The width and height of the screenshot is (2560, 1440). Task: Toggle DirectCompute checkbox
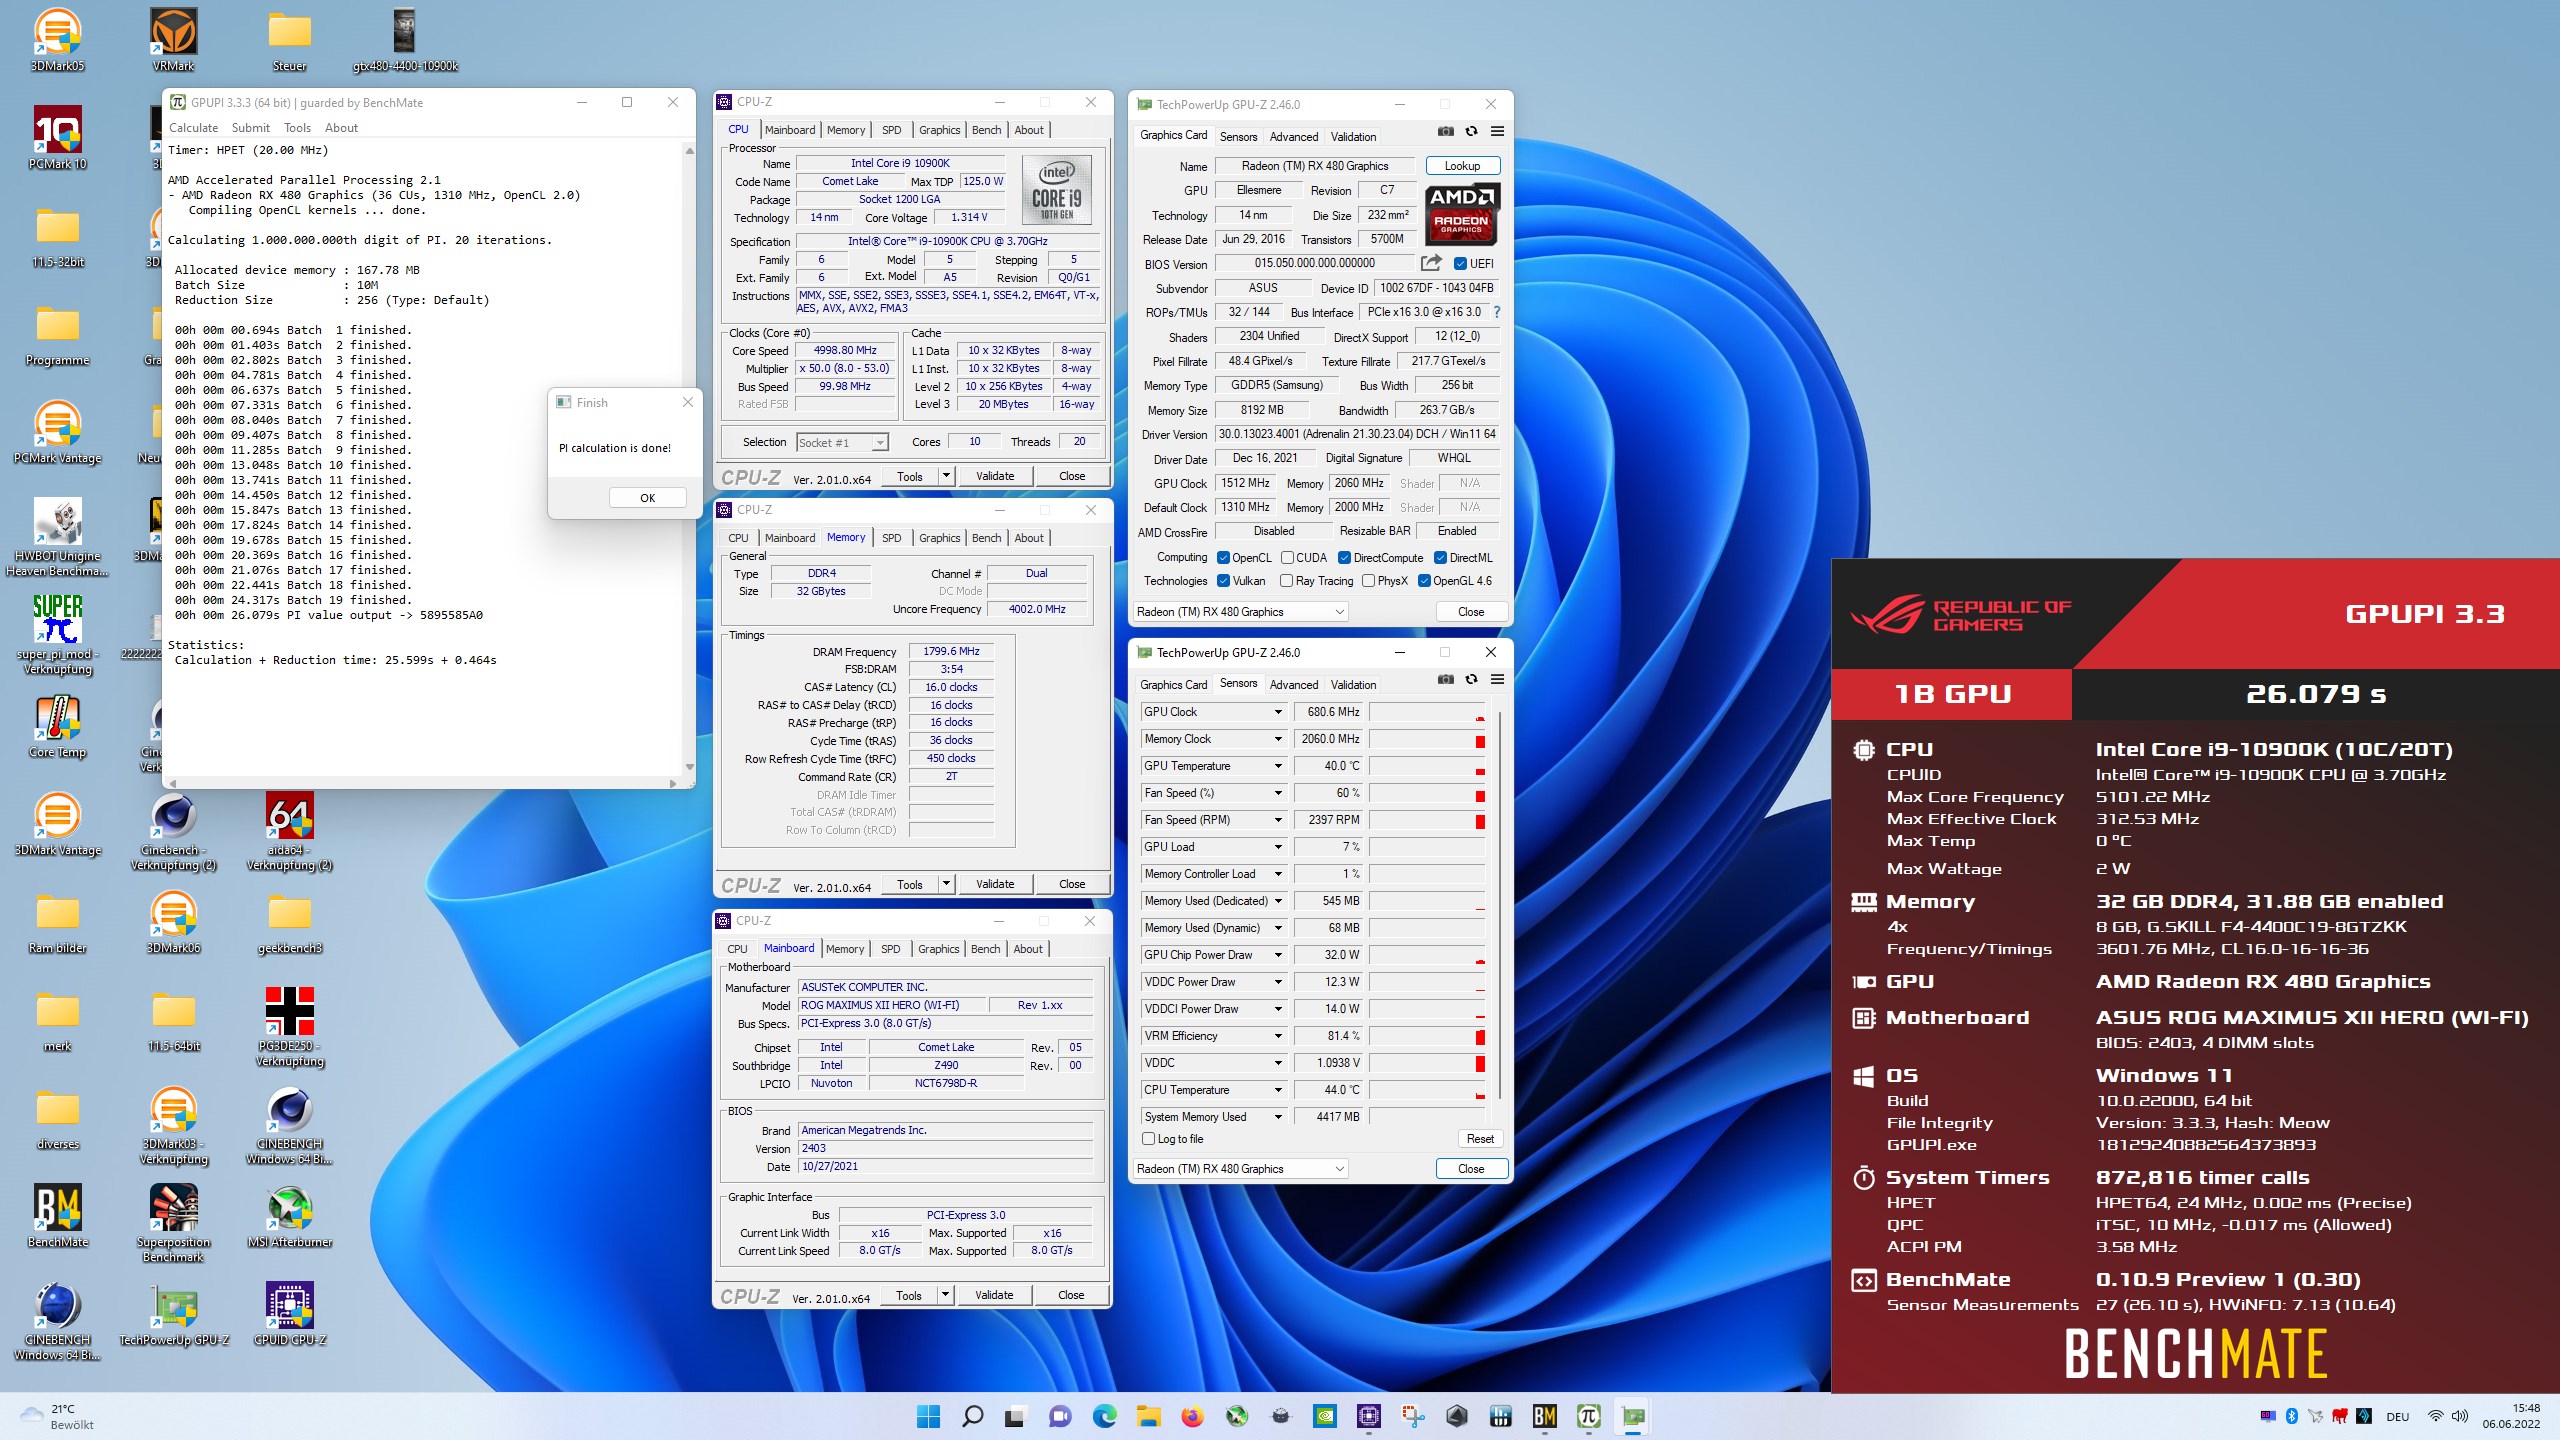(1344, 558)
